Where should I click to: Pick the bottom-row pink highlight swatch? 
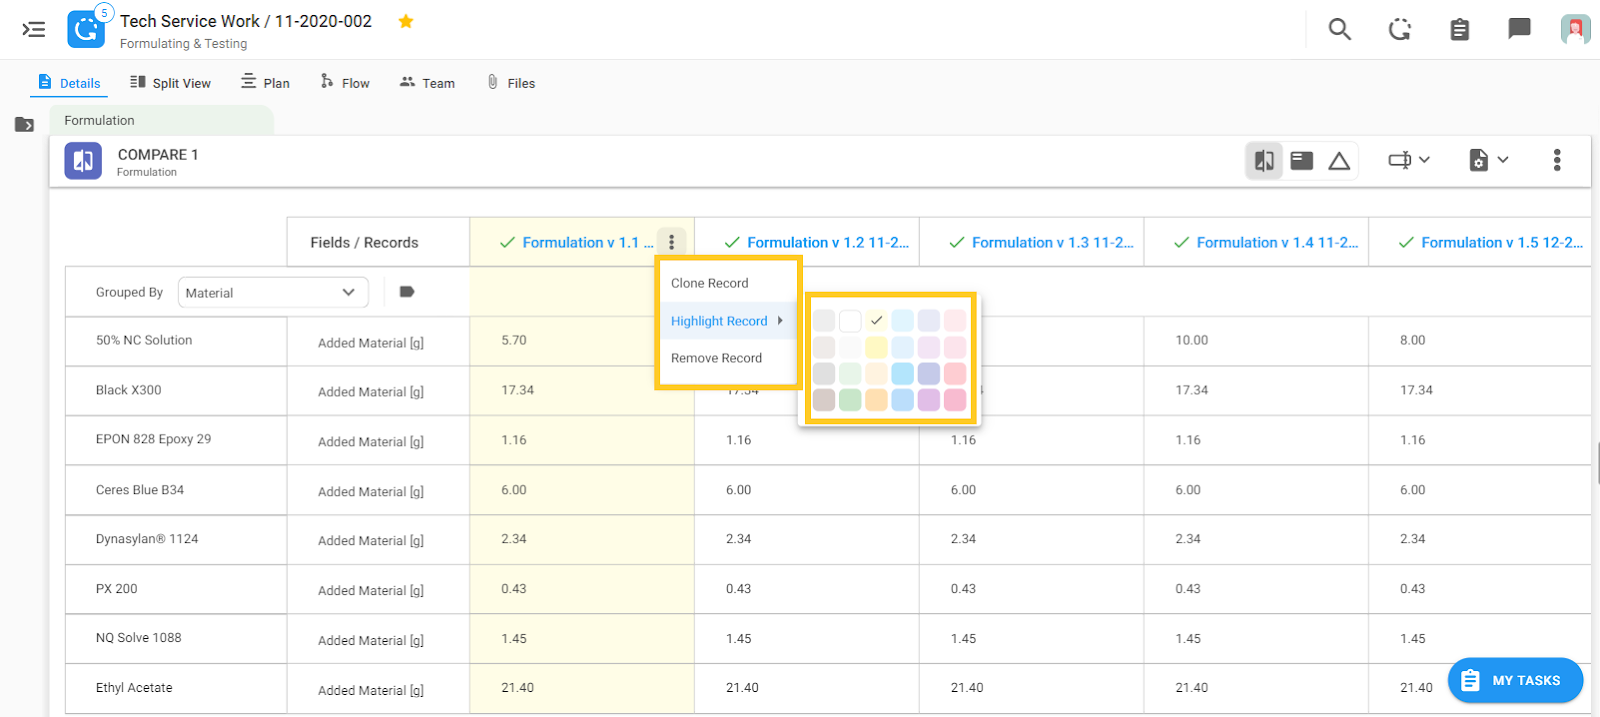coord(955,400)
